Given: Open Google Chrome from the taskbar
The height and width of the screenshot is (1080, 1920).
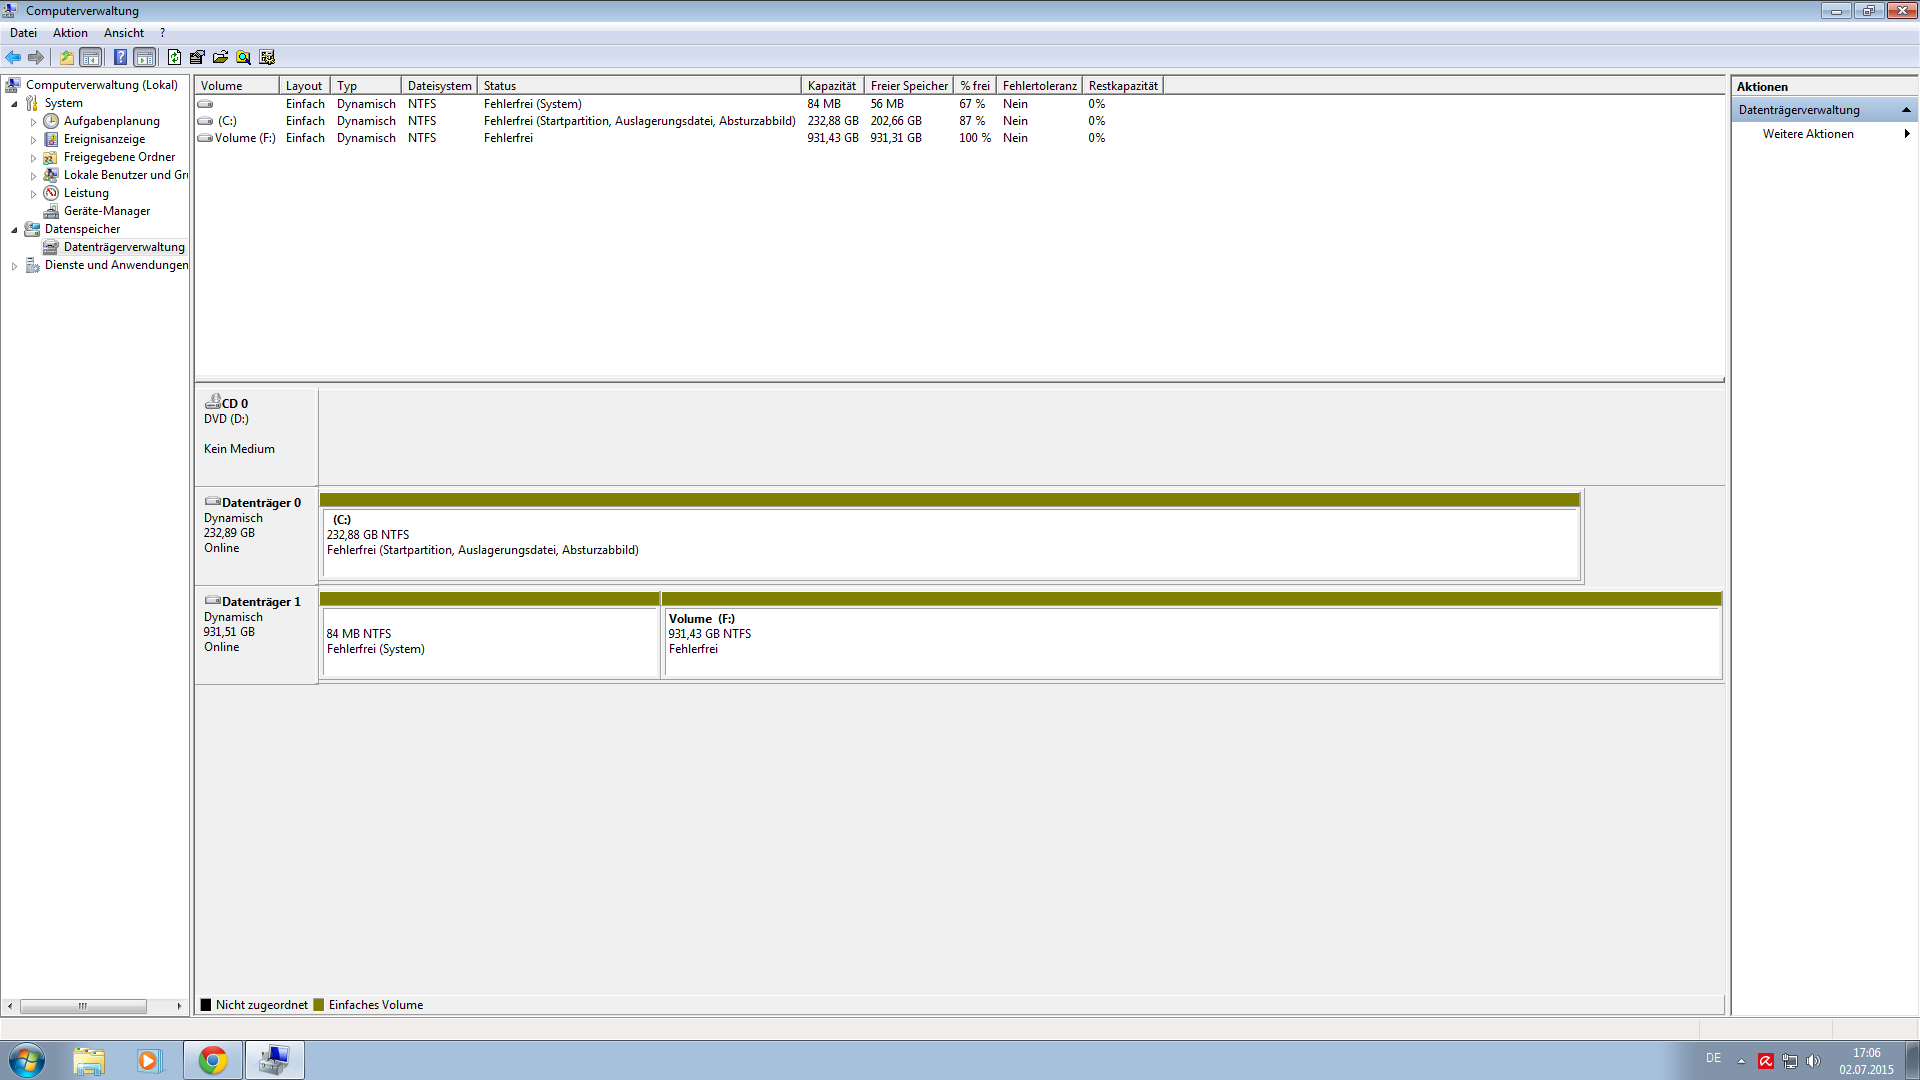Looking at the screenshot, I should tap(212, 1060).
